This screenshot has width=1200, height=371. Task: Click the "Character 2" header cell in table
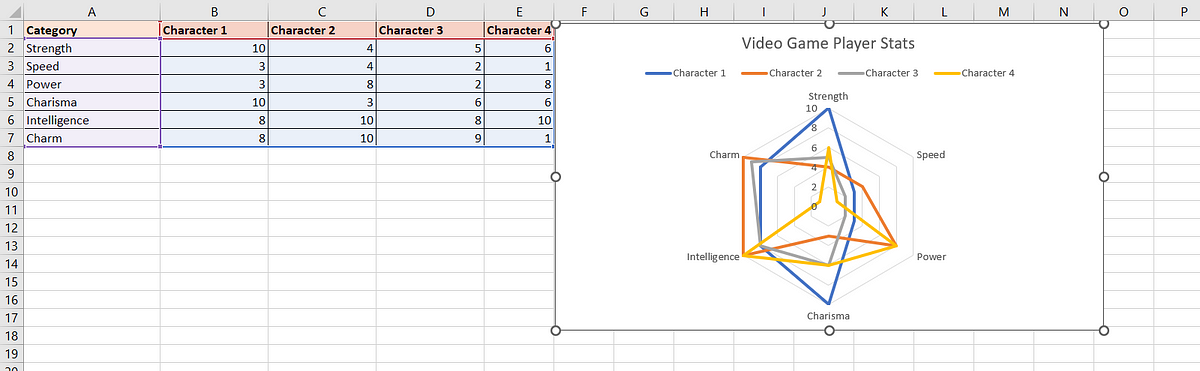coord(321,30)
